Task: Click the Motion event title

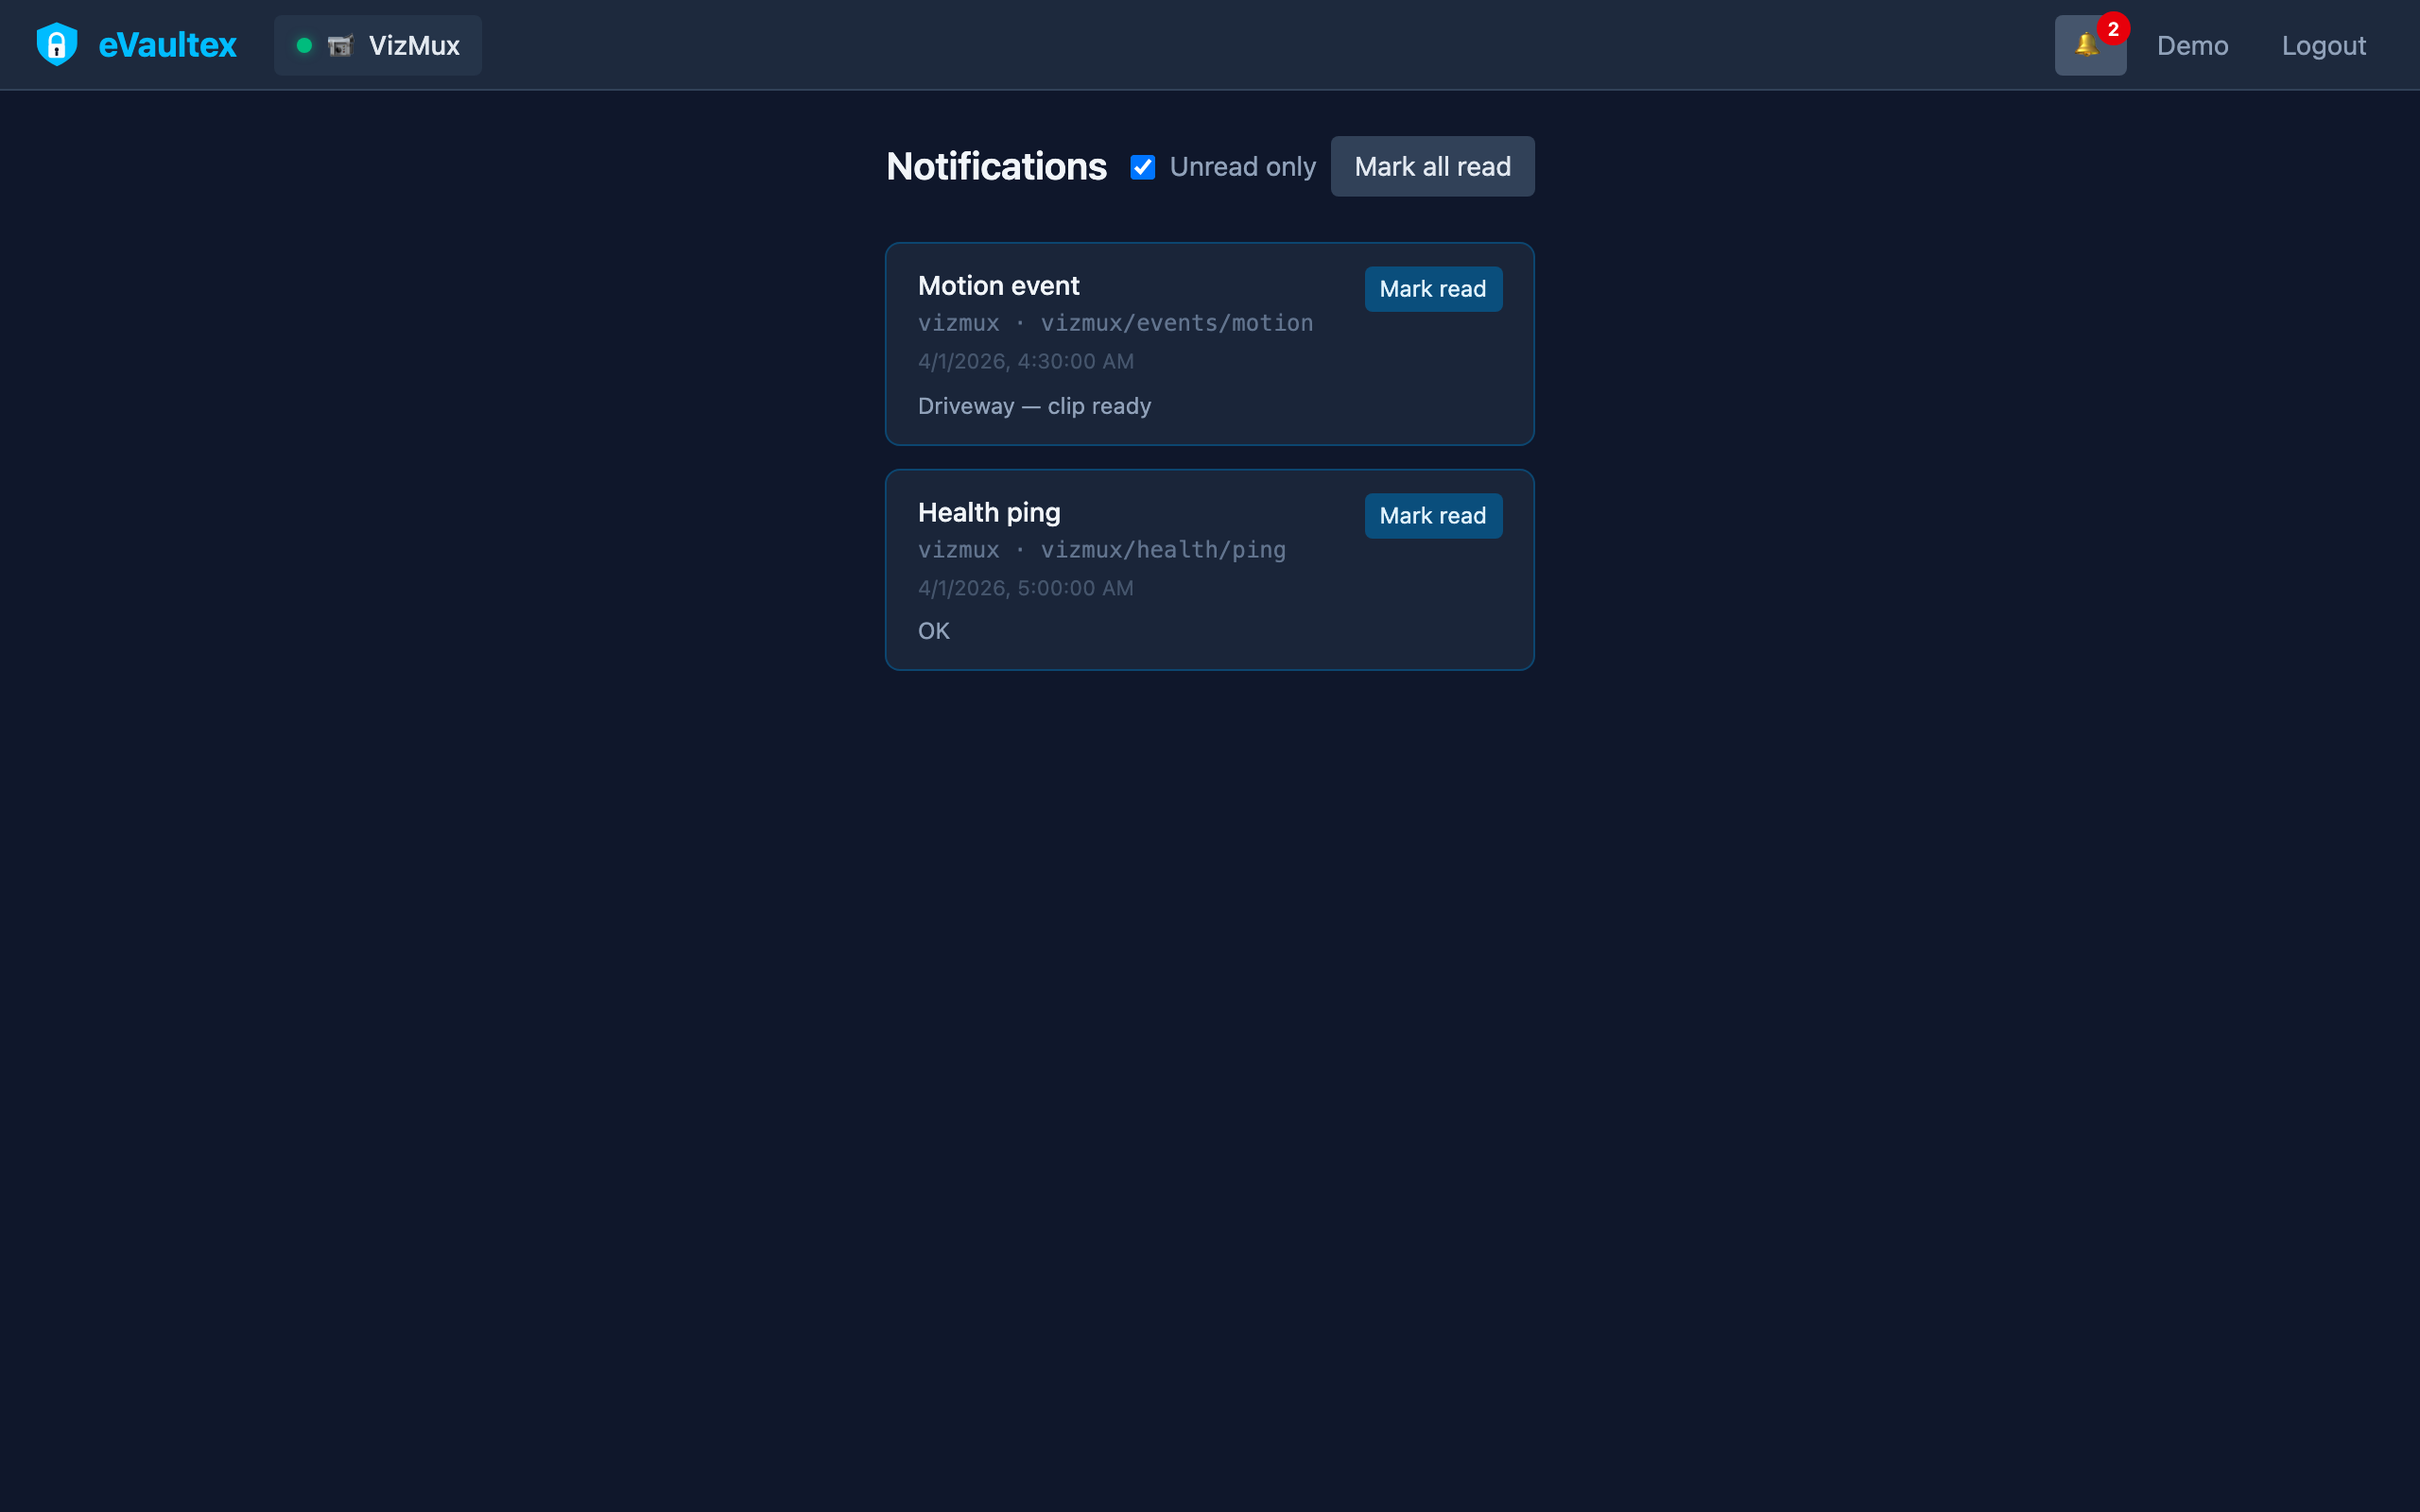Action: [998, 286]
